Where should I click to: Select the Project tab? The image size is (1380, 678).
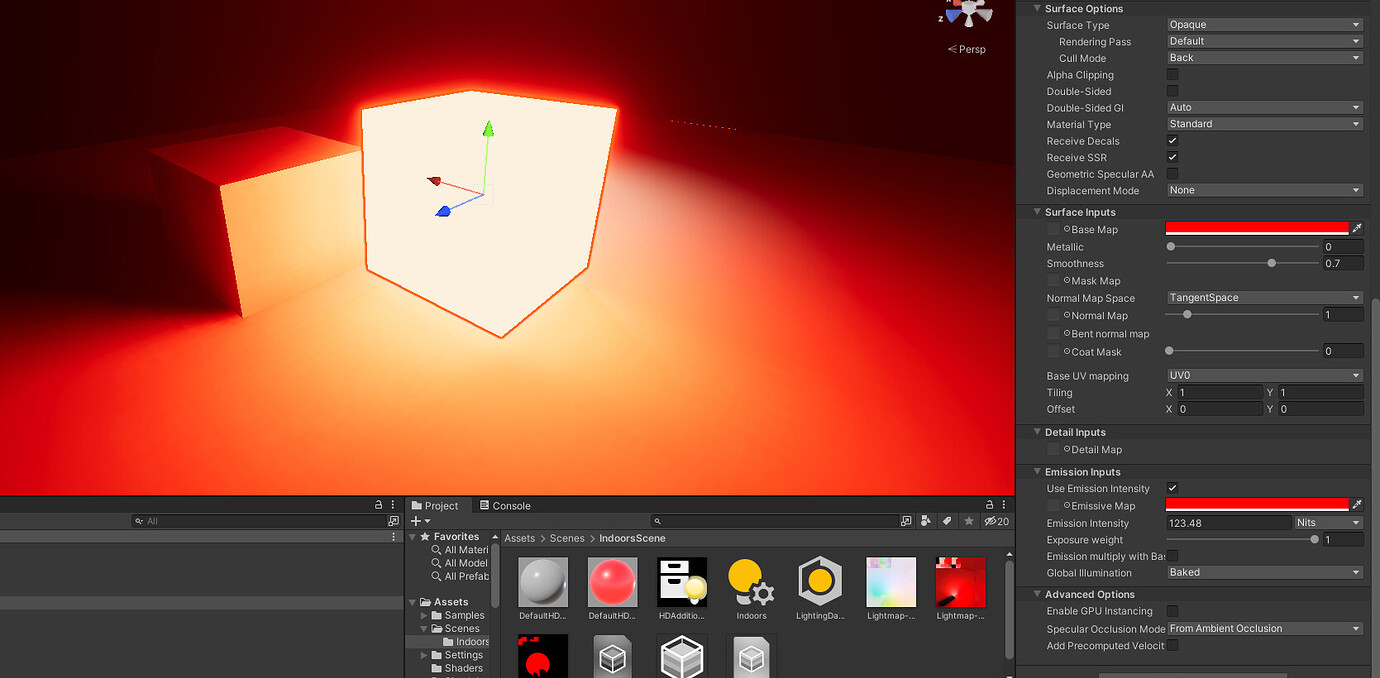pos(437,505)
